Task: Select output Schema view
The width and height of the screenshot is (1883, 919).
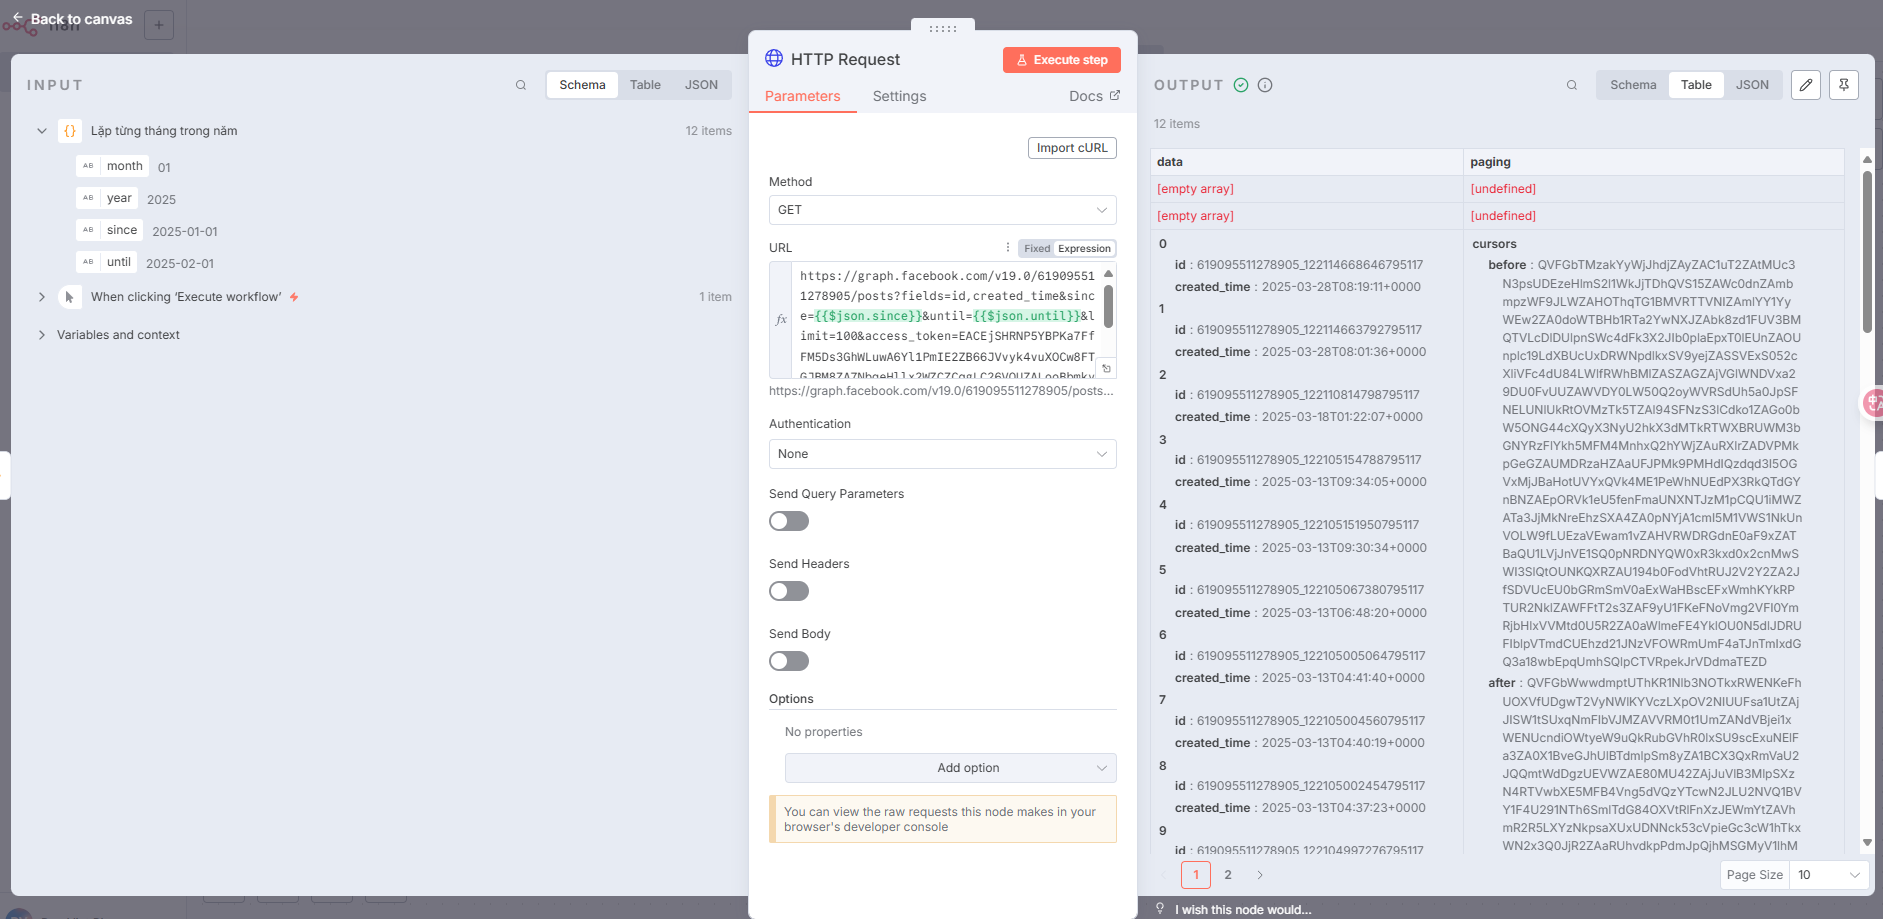Action: click(x=1633, y=85)
